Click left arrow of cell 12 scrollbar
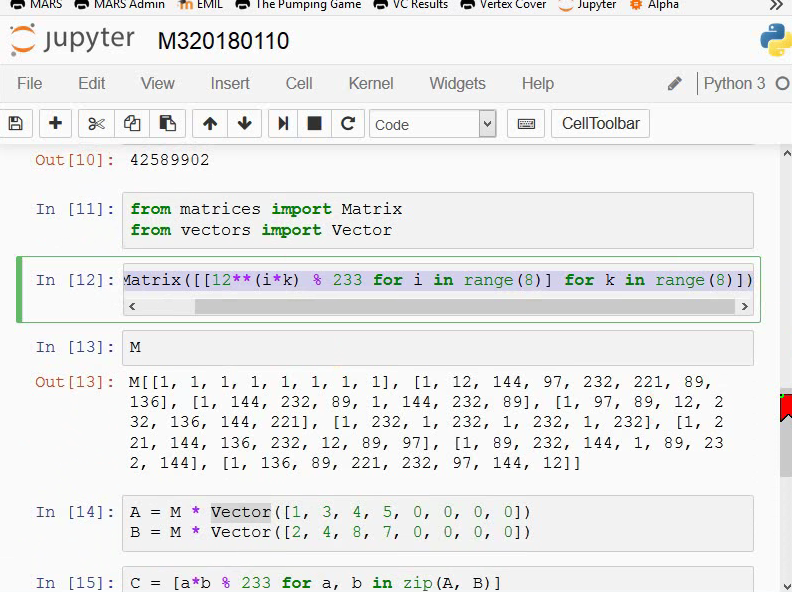792x592 pixels. click(132, 306)
